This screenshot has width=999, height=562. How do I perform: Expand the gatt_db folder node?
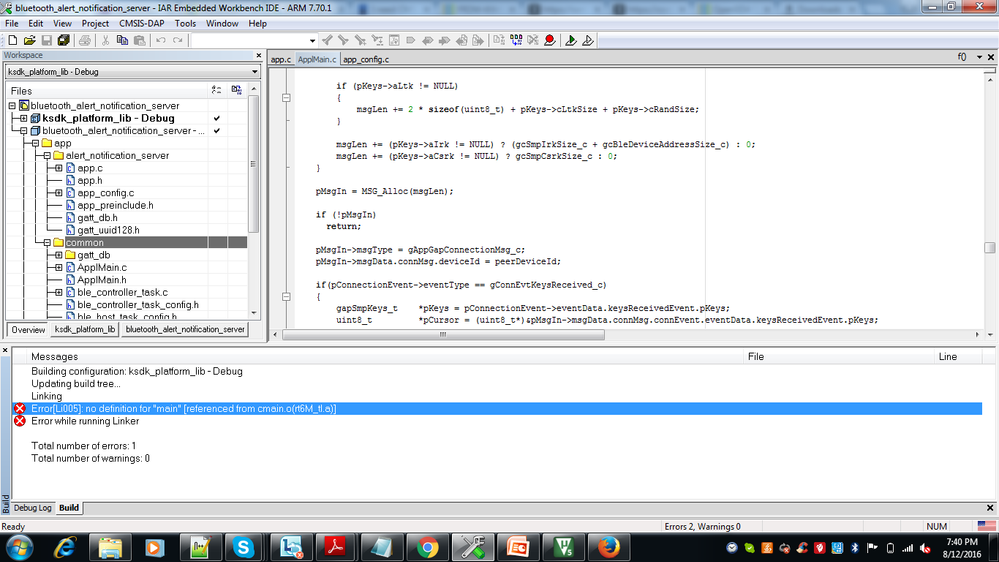(59, 255)
